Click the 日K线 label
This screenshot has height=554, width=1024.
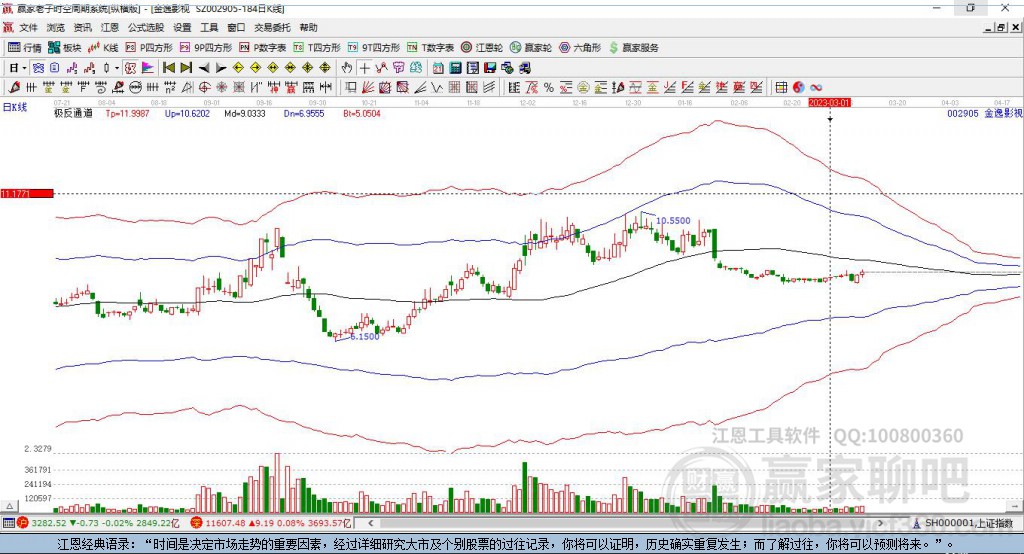[14, 107]
